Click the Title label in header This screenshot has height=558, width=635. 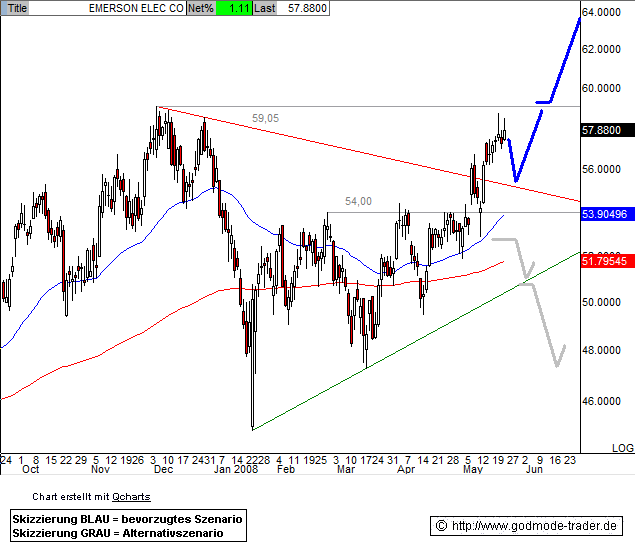[x=17, y=8]
